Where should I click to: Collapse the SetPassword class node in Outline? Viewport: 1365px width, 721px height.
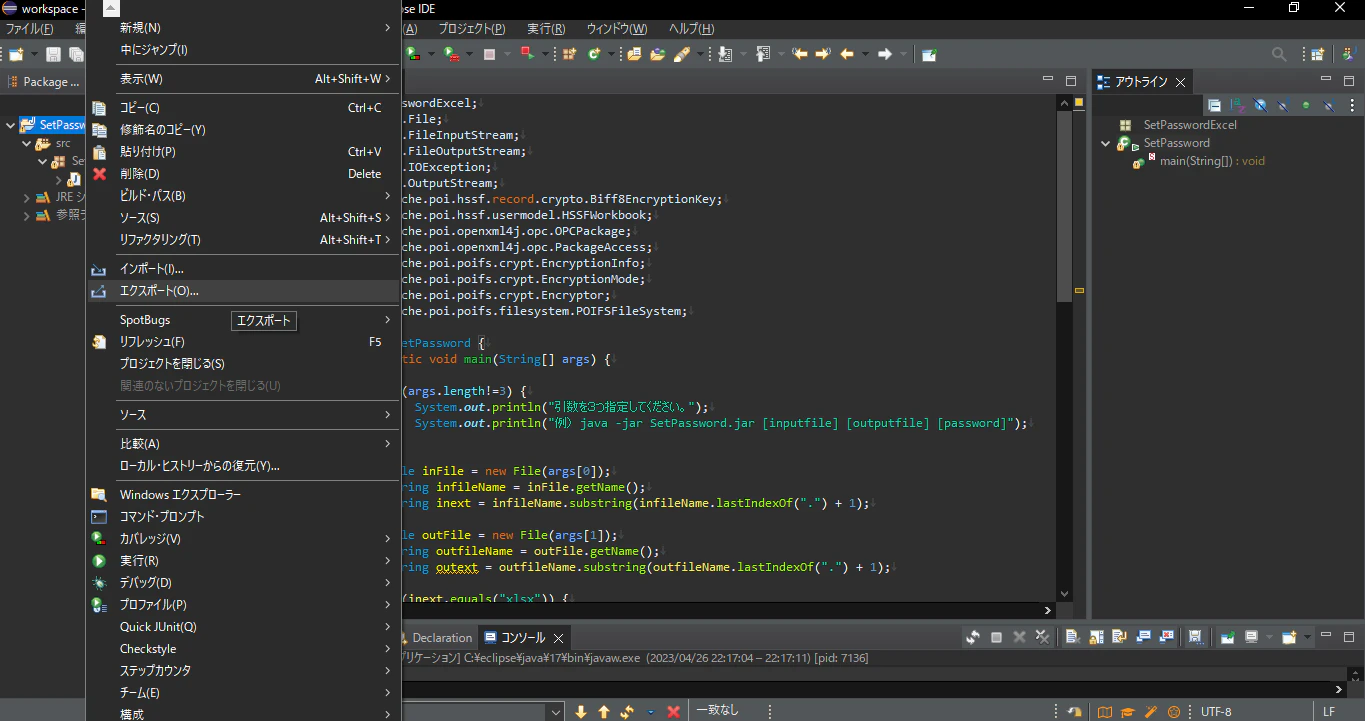[1105, 143]
